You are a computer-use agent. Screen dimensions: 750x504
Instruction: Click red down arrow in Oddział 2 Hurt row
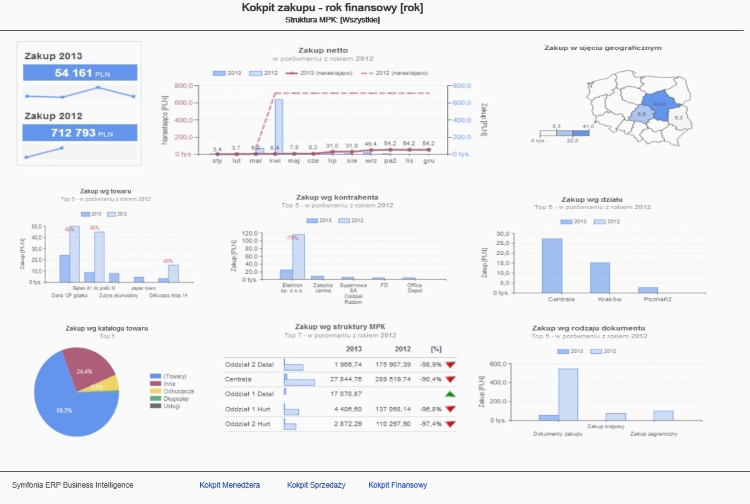[451, 424]
